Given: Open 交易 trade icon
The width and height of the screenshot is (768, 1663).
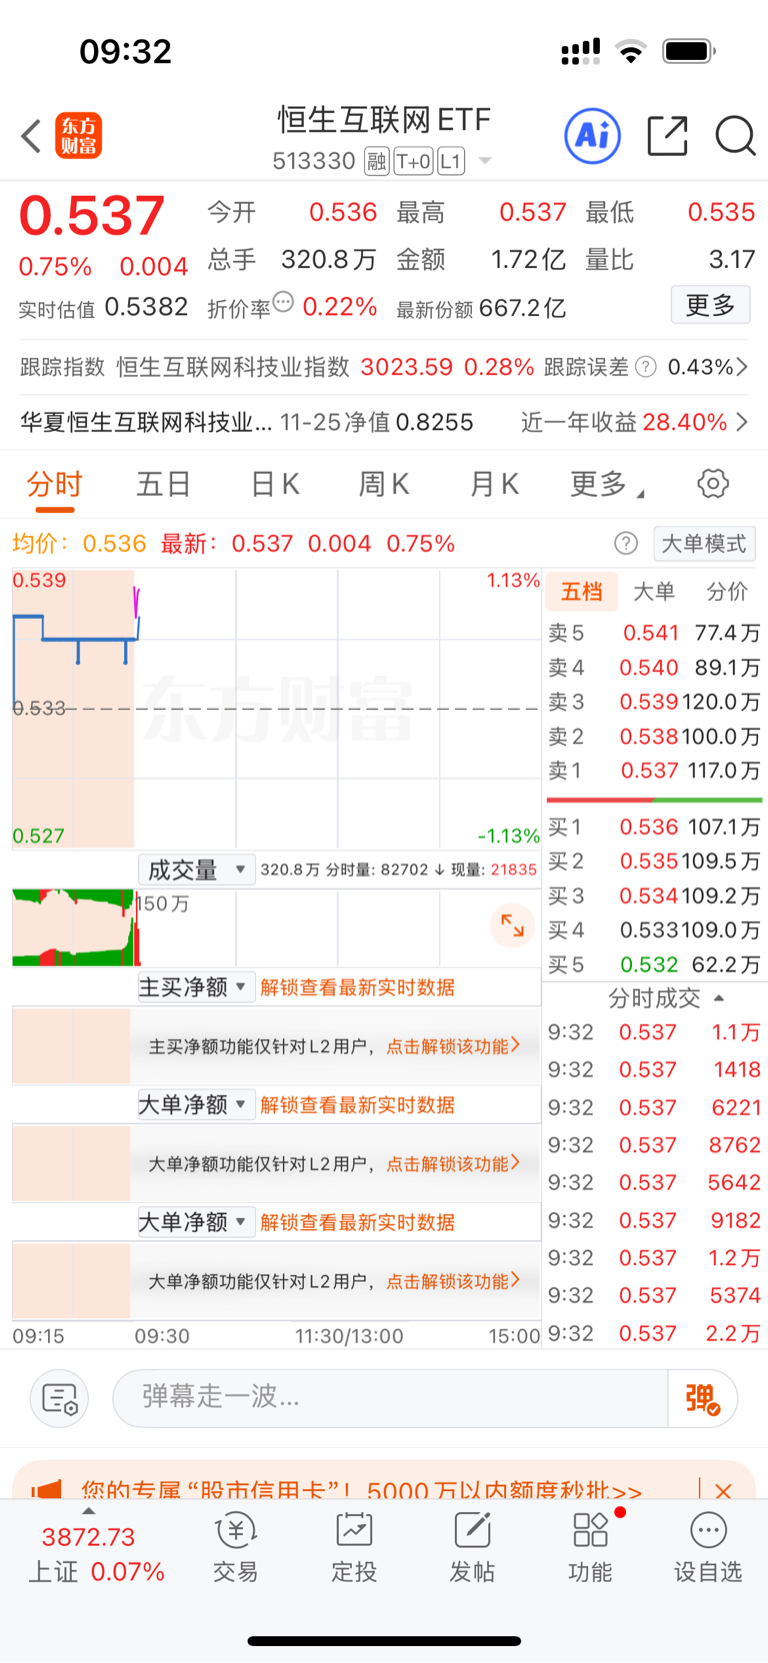Looking at the screenshot, I should pyautogui.click(x=236, y=1548).
